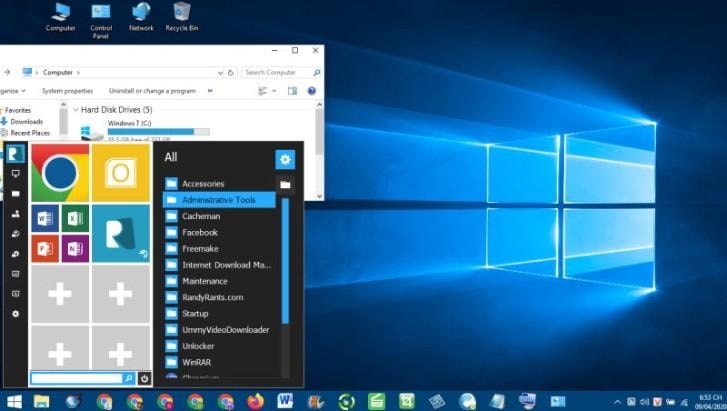The width and height of the screenshot is (727, 411).
Task: Open the yellow Outlook tile
Action: [x=121, y=173]
